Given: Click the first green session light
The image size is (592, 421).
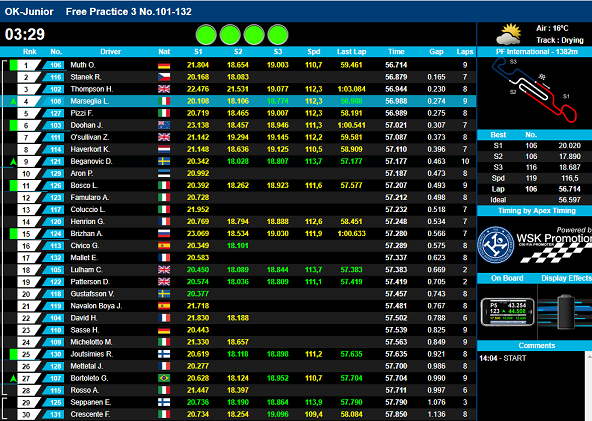Looking at the screenshot, I should coord(206,35).
